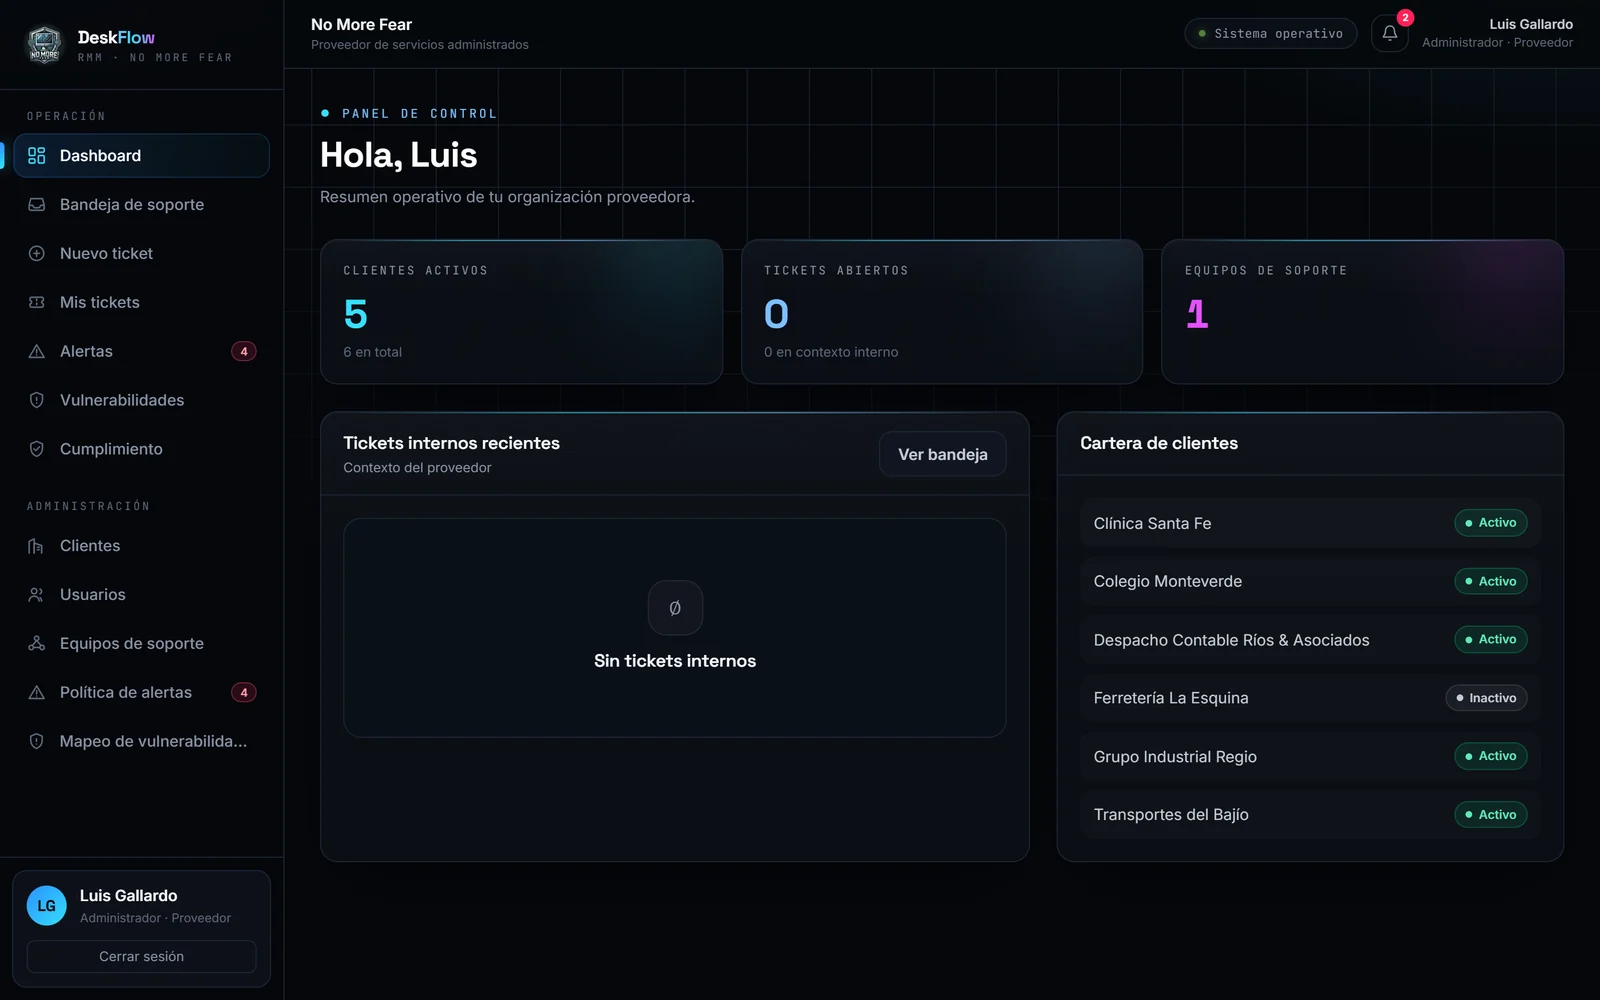This screenshot has width=1600, height=1000.
Task: Click Activo badge for Transportes del Bajío
Action: (x=1490, y=815)
